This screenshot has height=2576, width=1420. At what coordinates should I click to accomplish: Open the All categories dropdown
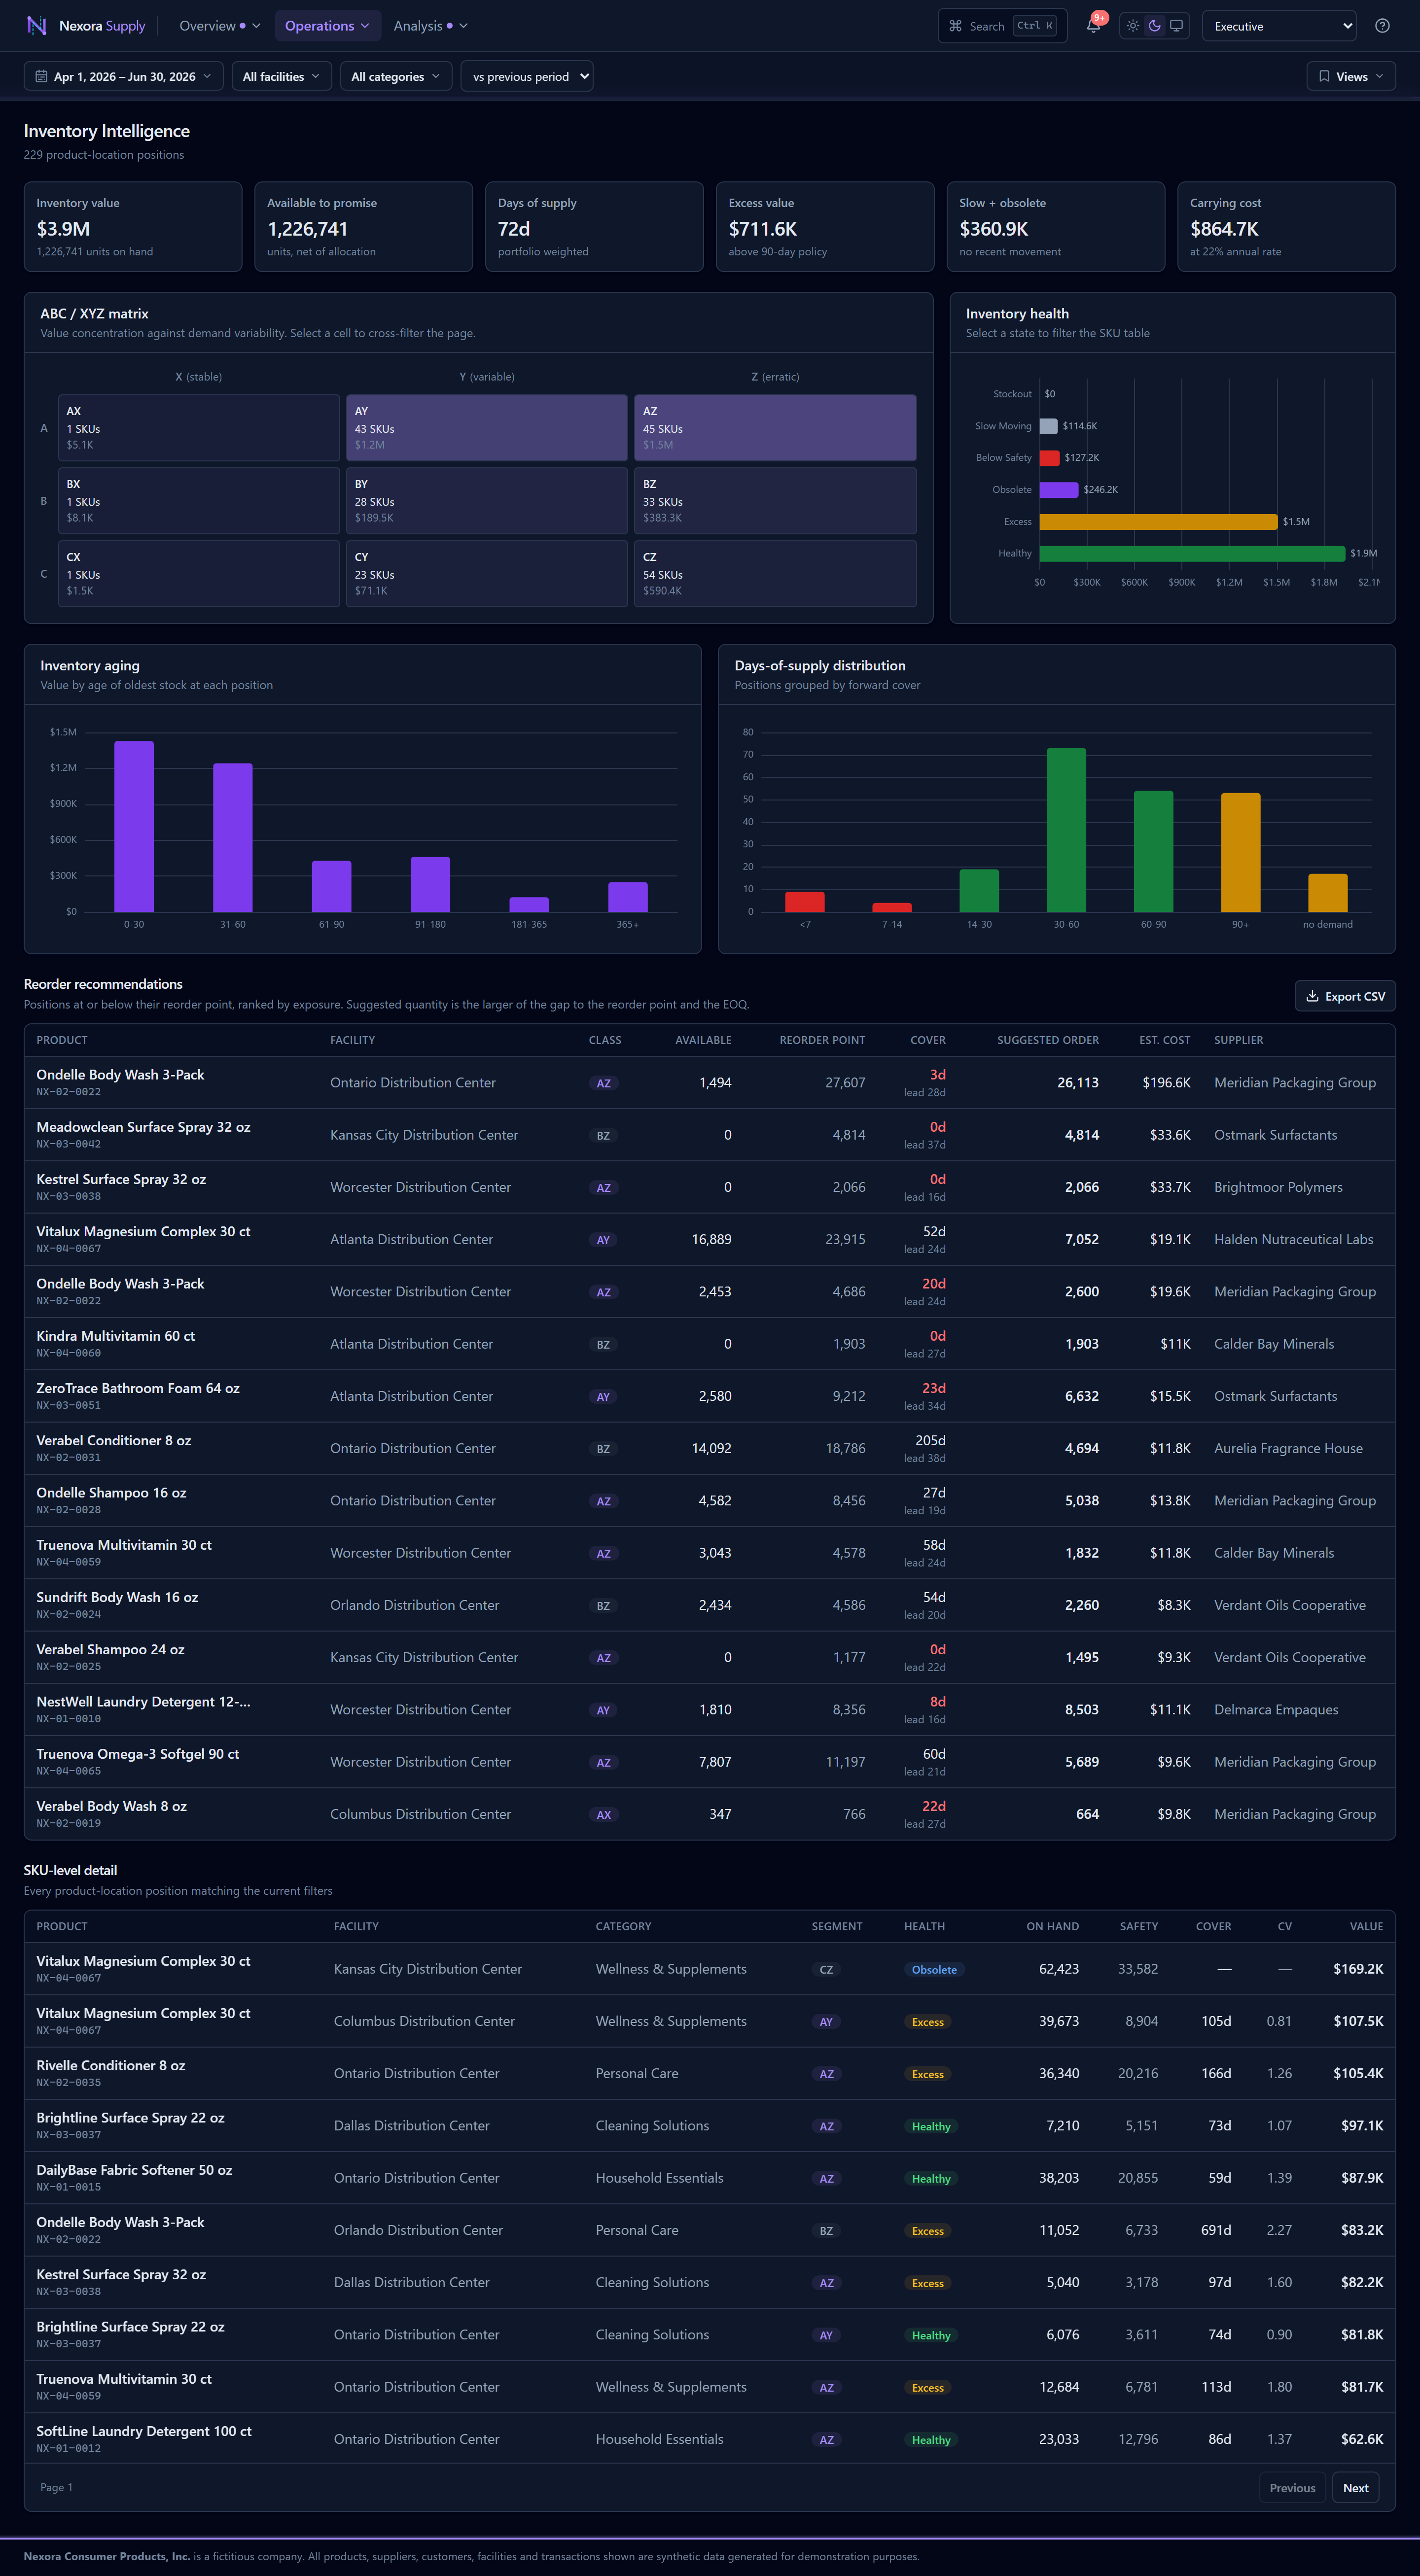pyautogui.click(x=396, y=76)
